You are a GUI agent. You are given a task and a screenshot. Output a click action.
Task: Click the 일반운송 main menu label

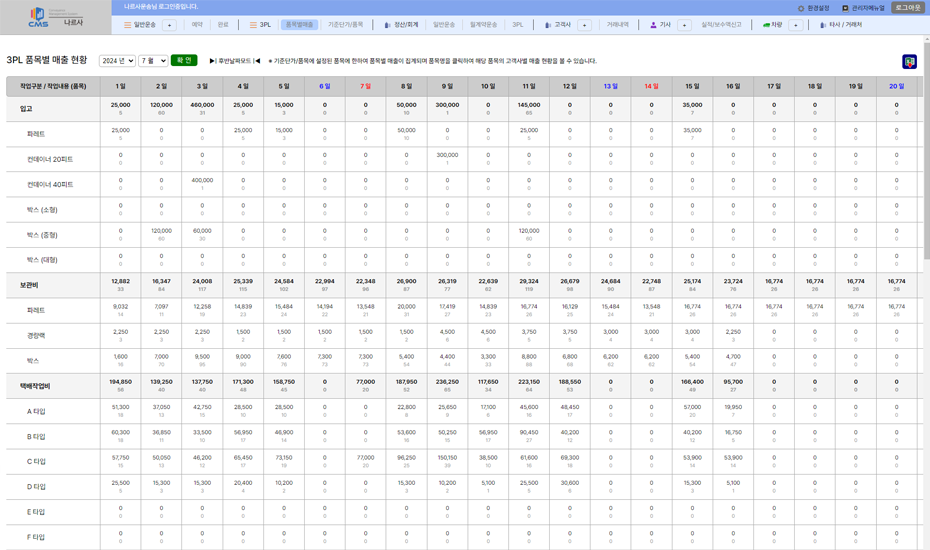[145, 25]
